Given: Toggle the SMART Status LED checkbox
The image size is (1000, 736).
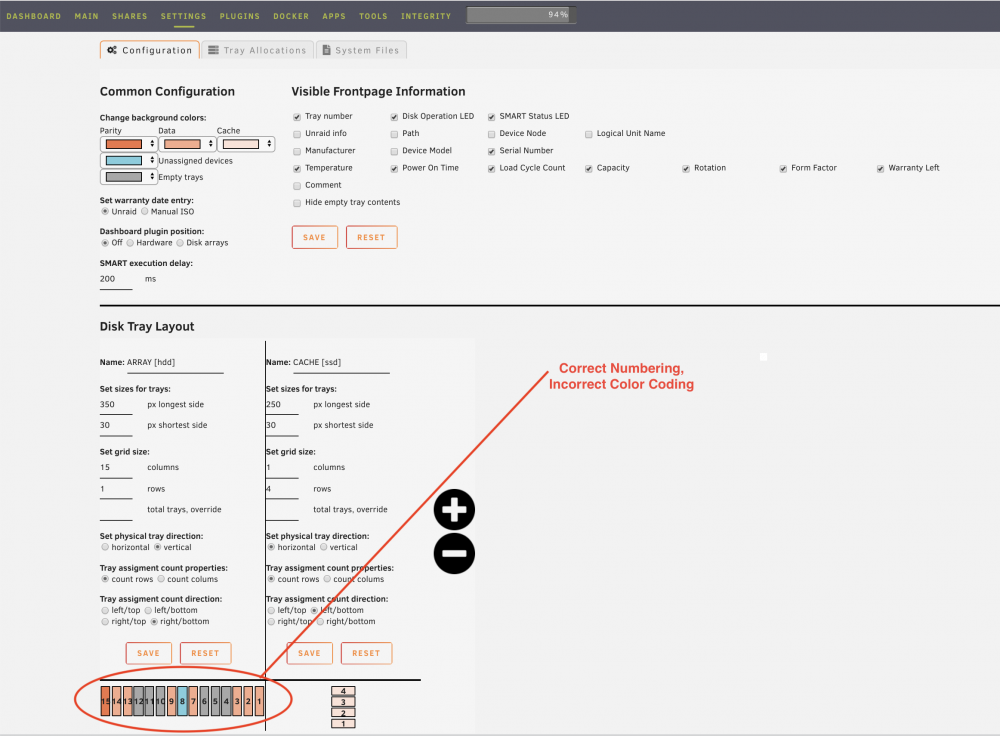Looking at the screenshot, I should 492,117.
